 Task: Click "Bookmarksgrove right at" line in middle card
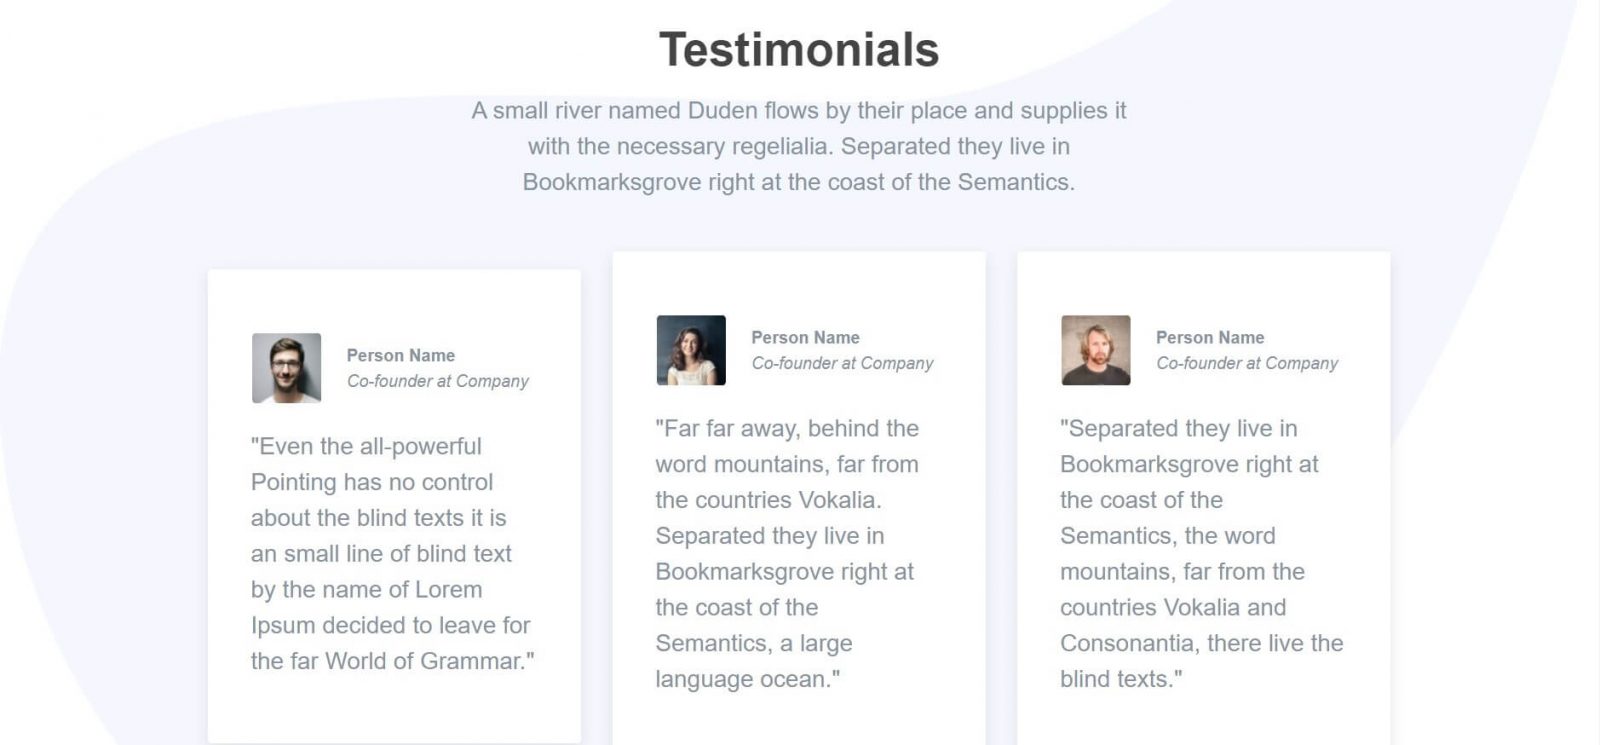784,571
